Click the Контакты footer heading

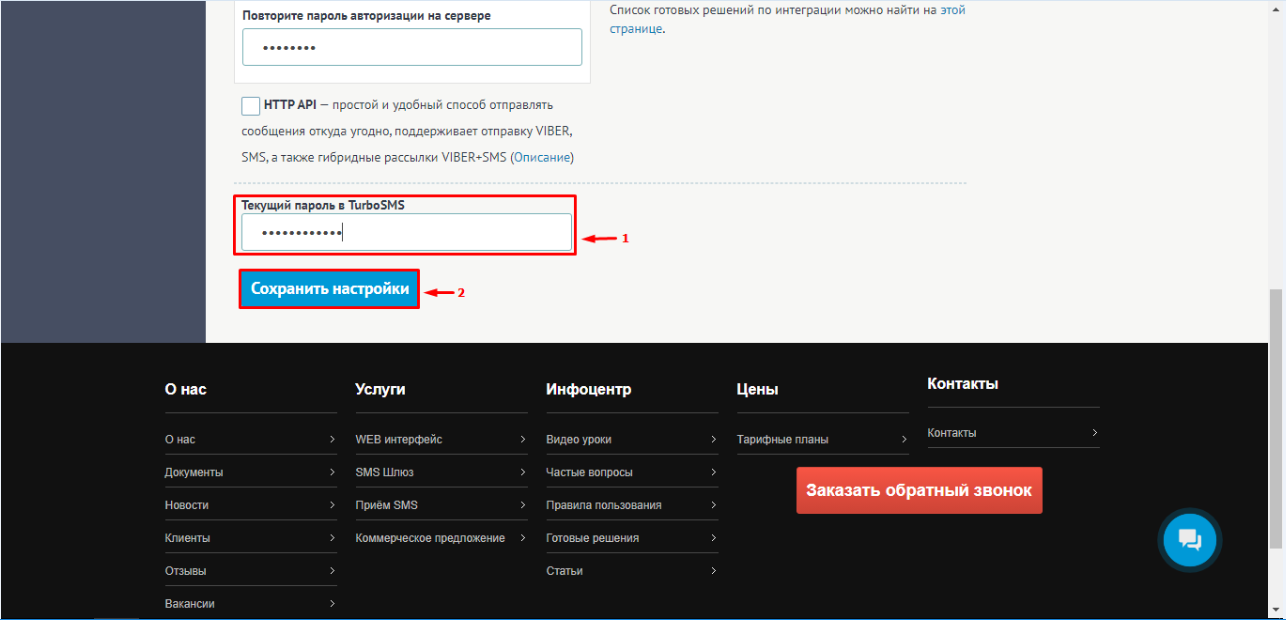[963, 383]
